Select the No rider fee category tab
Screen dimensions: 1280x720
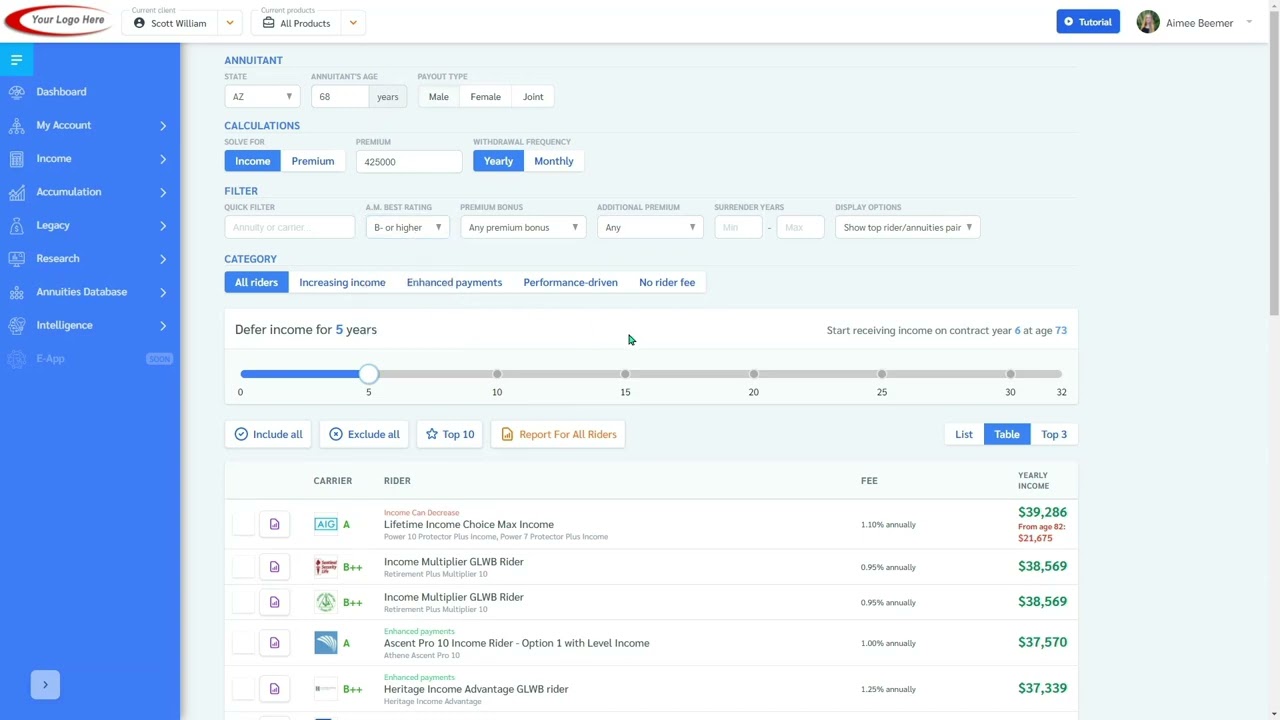point(667,282)
